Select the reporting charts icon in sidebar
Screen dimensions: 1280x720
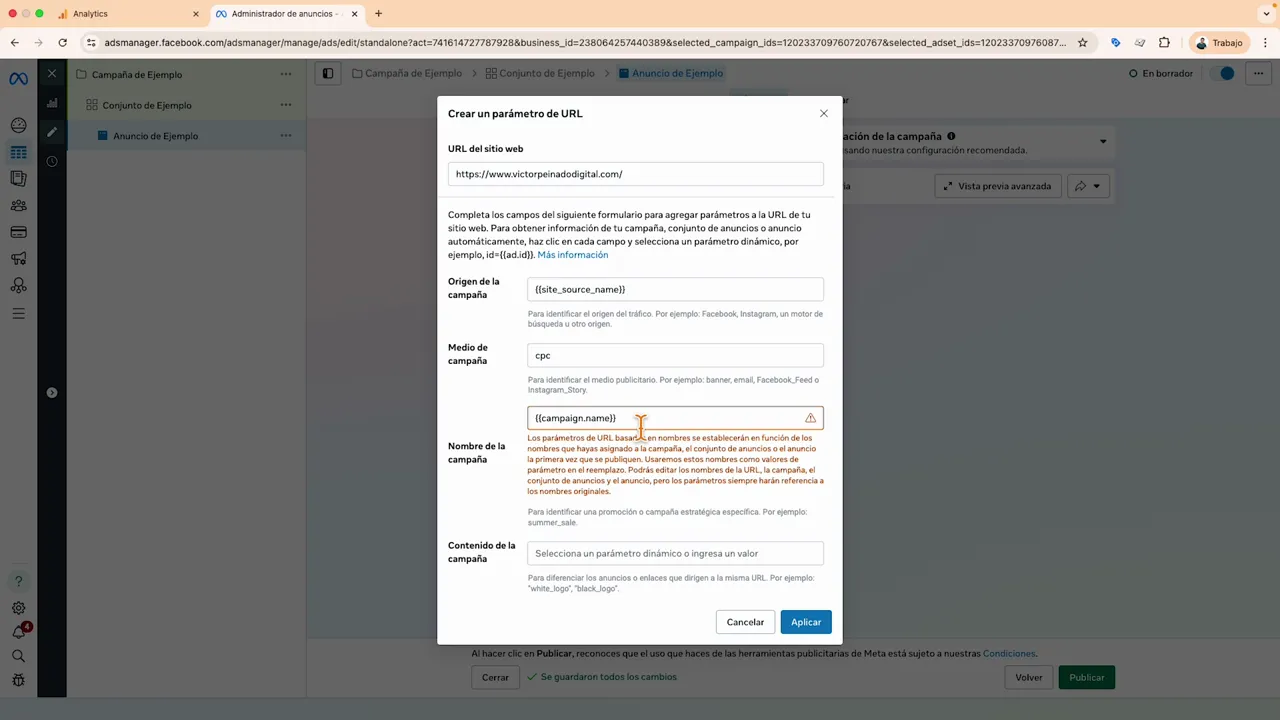pyautogui.click(x=51, y=103)
